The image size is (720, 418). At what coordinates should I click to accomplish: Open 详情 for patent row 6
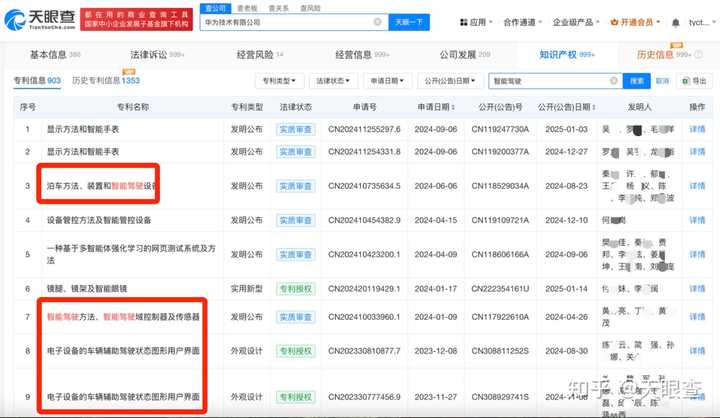pos(697,288)
